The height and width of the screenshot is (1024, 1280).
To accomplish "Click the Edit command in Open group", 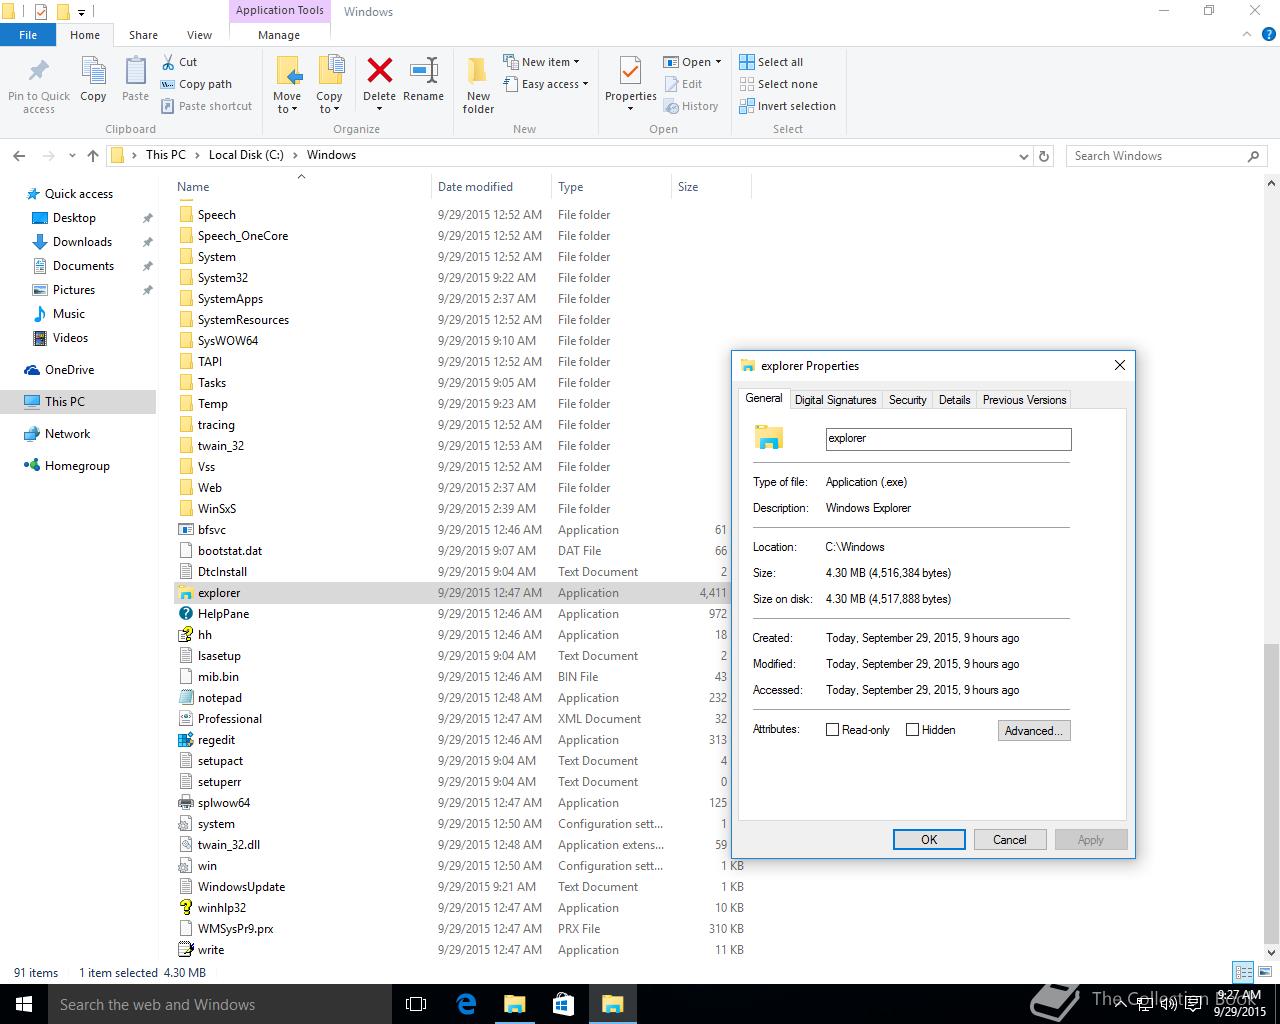I will [683, 84].
